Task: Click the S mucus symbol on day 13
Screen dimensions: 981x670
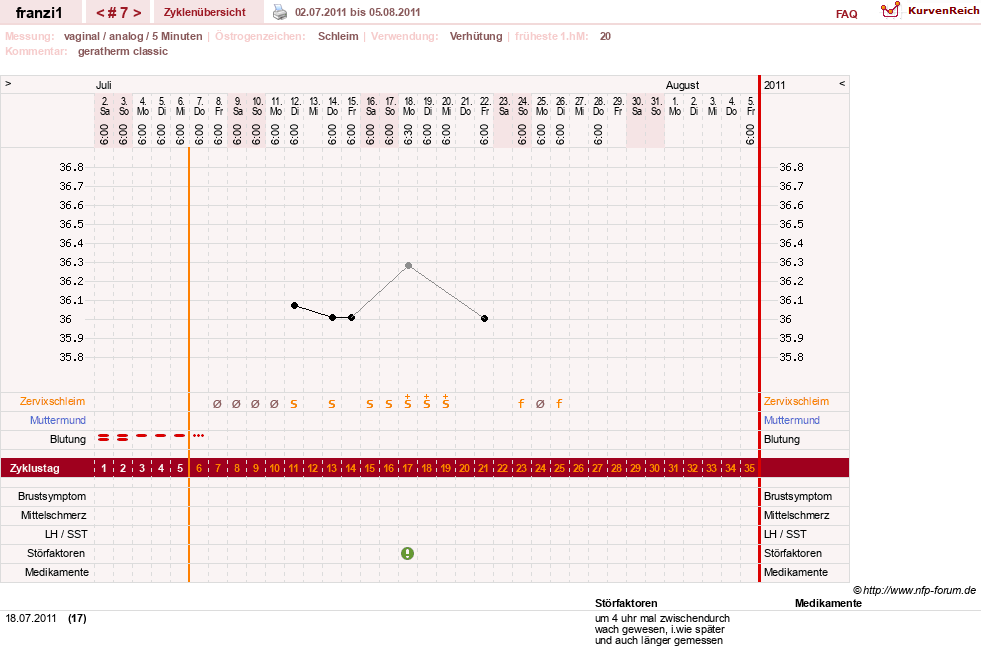Action: tap(332, 404)
